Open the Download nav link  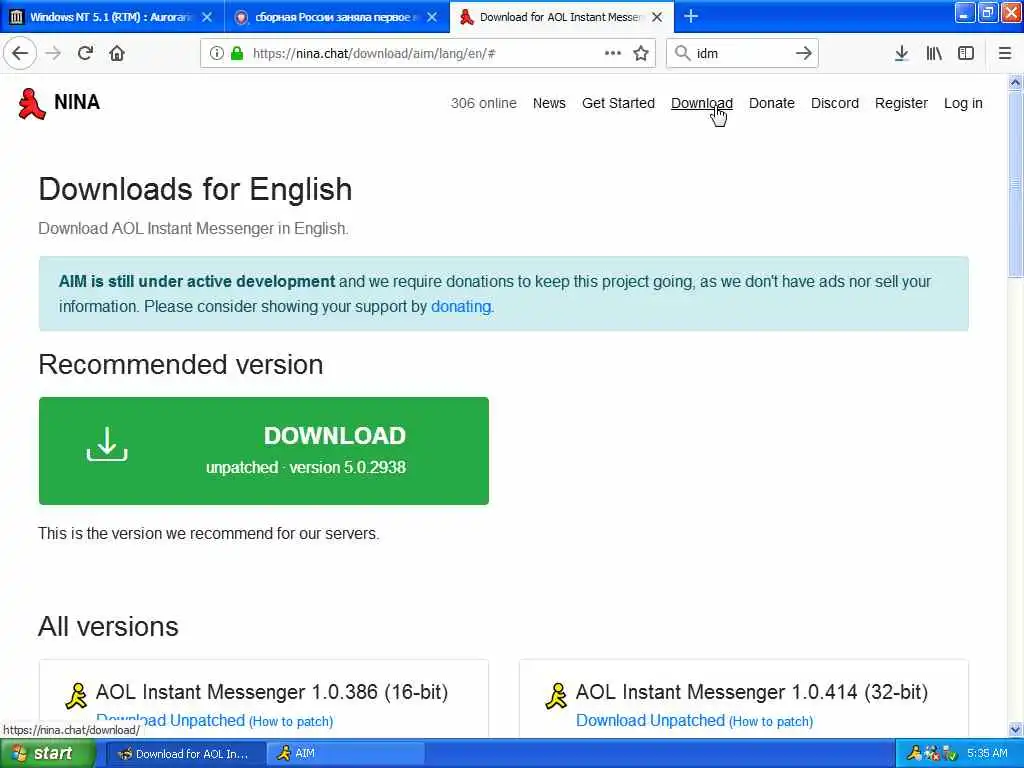pos(702,103)
